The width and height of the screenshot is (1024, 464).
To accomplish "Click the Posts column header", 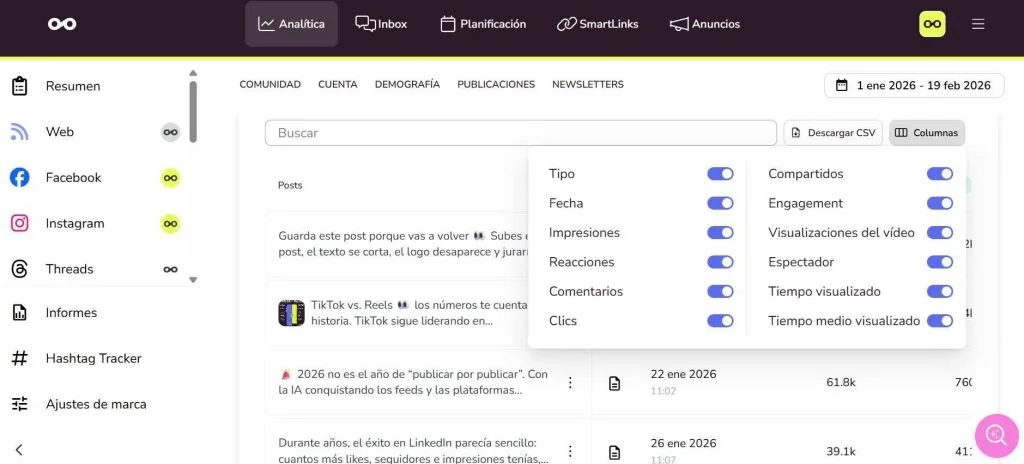I will tap(290, 186).
